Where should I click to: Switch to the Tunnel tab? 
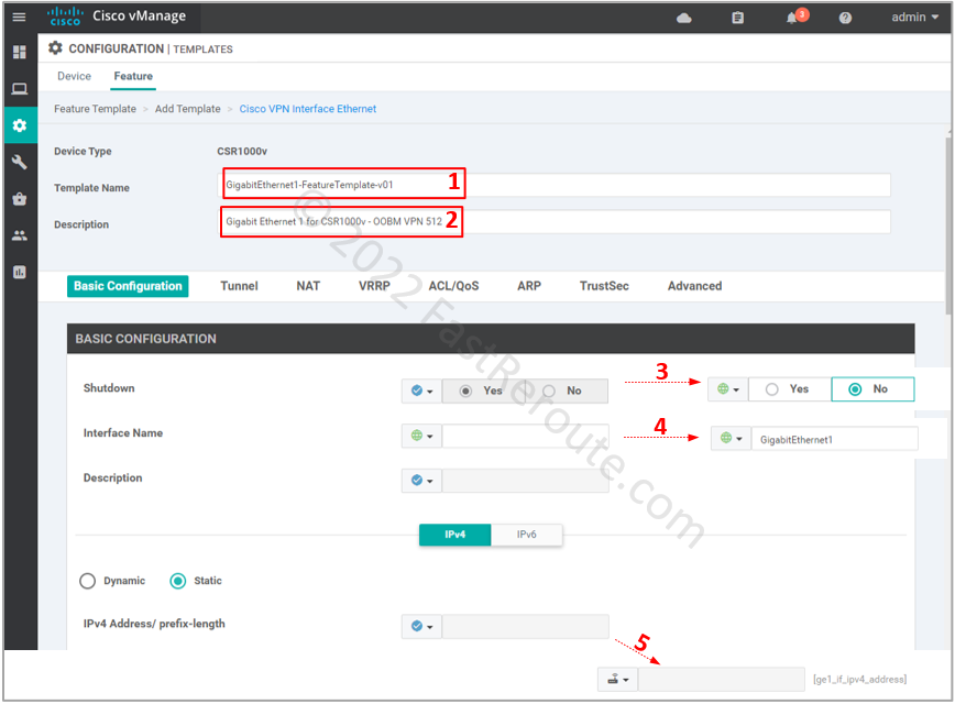[x=239, y=286]
